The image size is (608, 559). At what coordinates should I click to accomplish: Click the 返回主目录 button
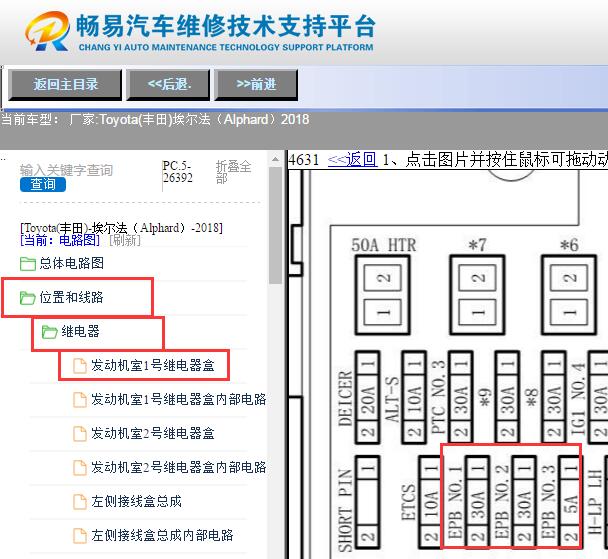coord(65,85)
